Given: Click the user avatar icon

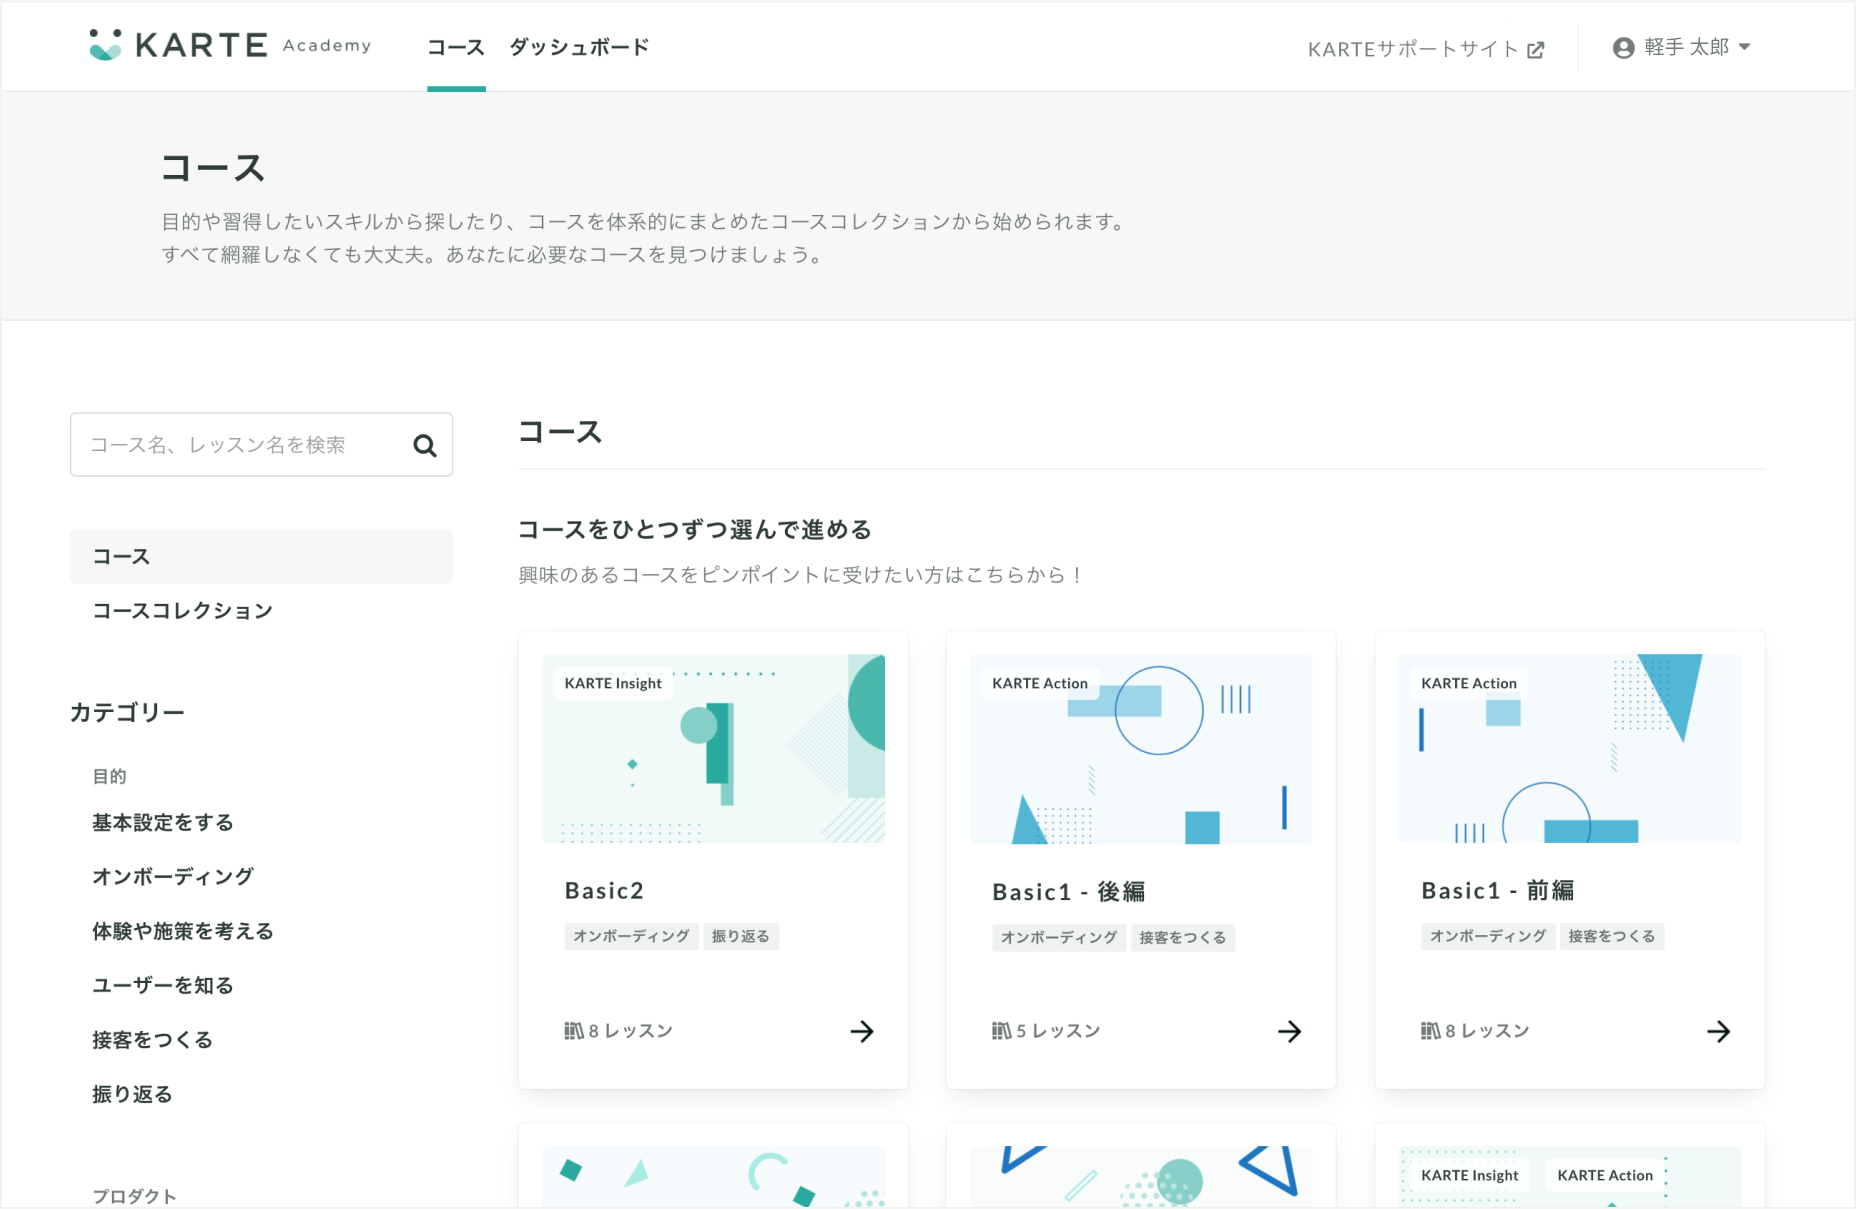Looking at the screenshot, I should [x=1623, y=47].
